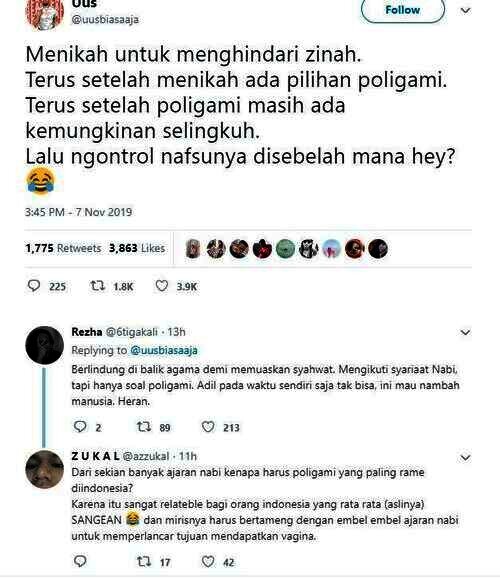Like the main tweet with 3.9K likes
Viewport: 500px width, 578px height.
click(162, 286)
